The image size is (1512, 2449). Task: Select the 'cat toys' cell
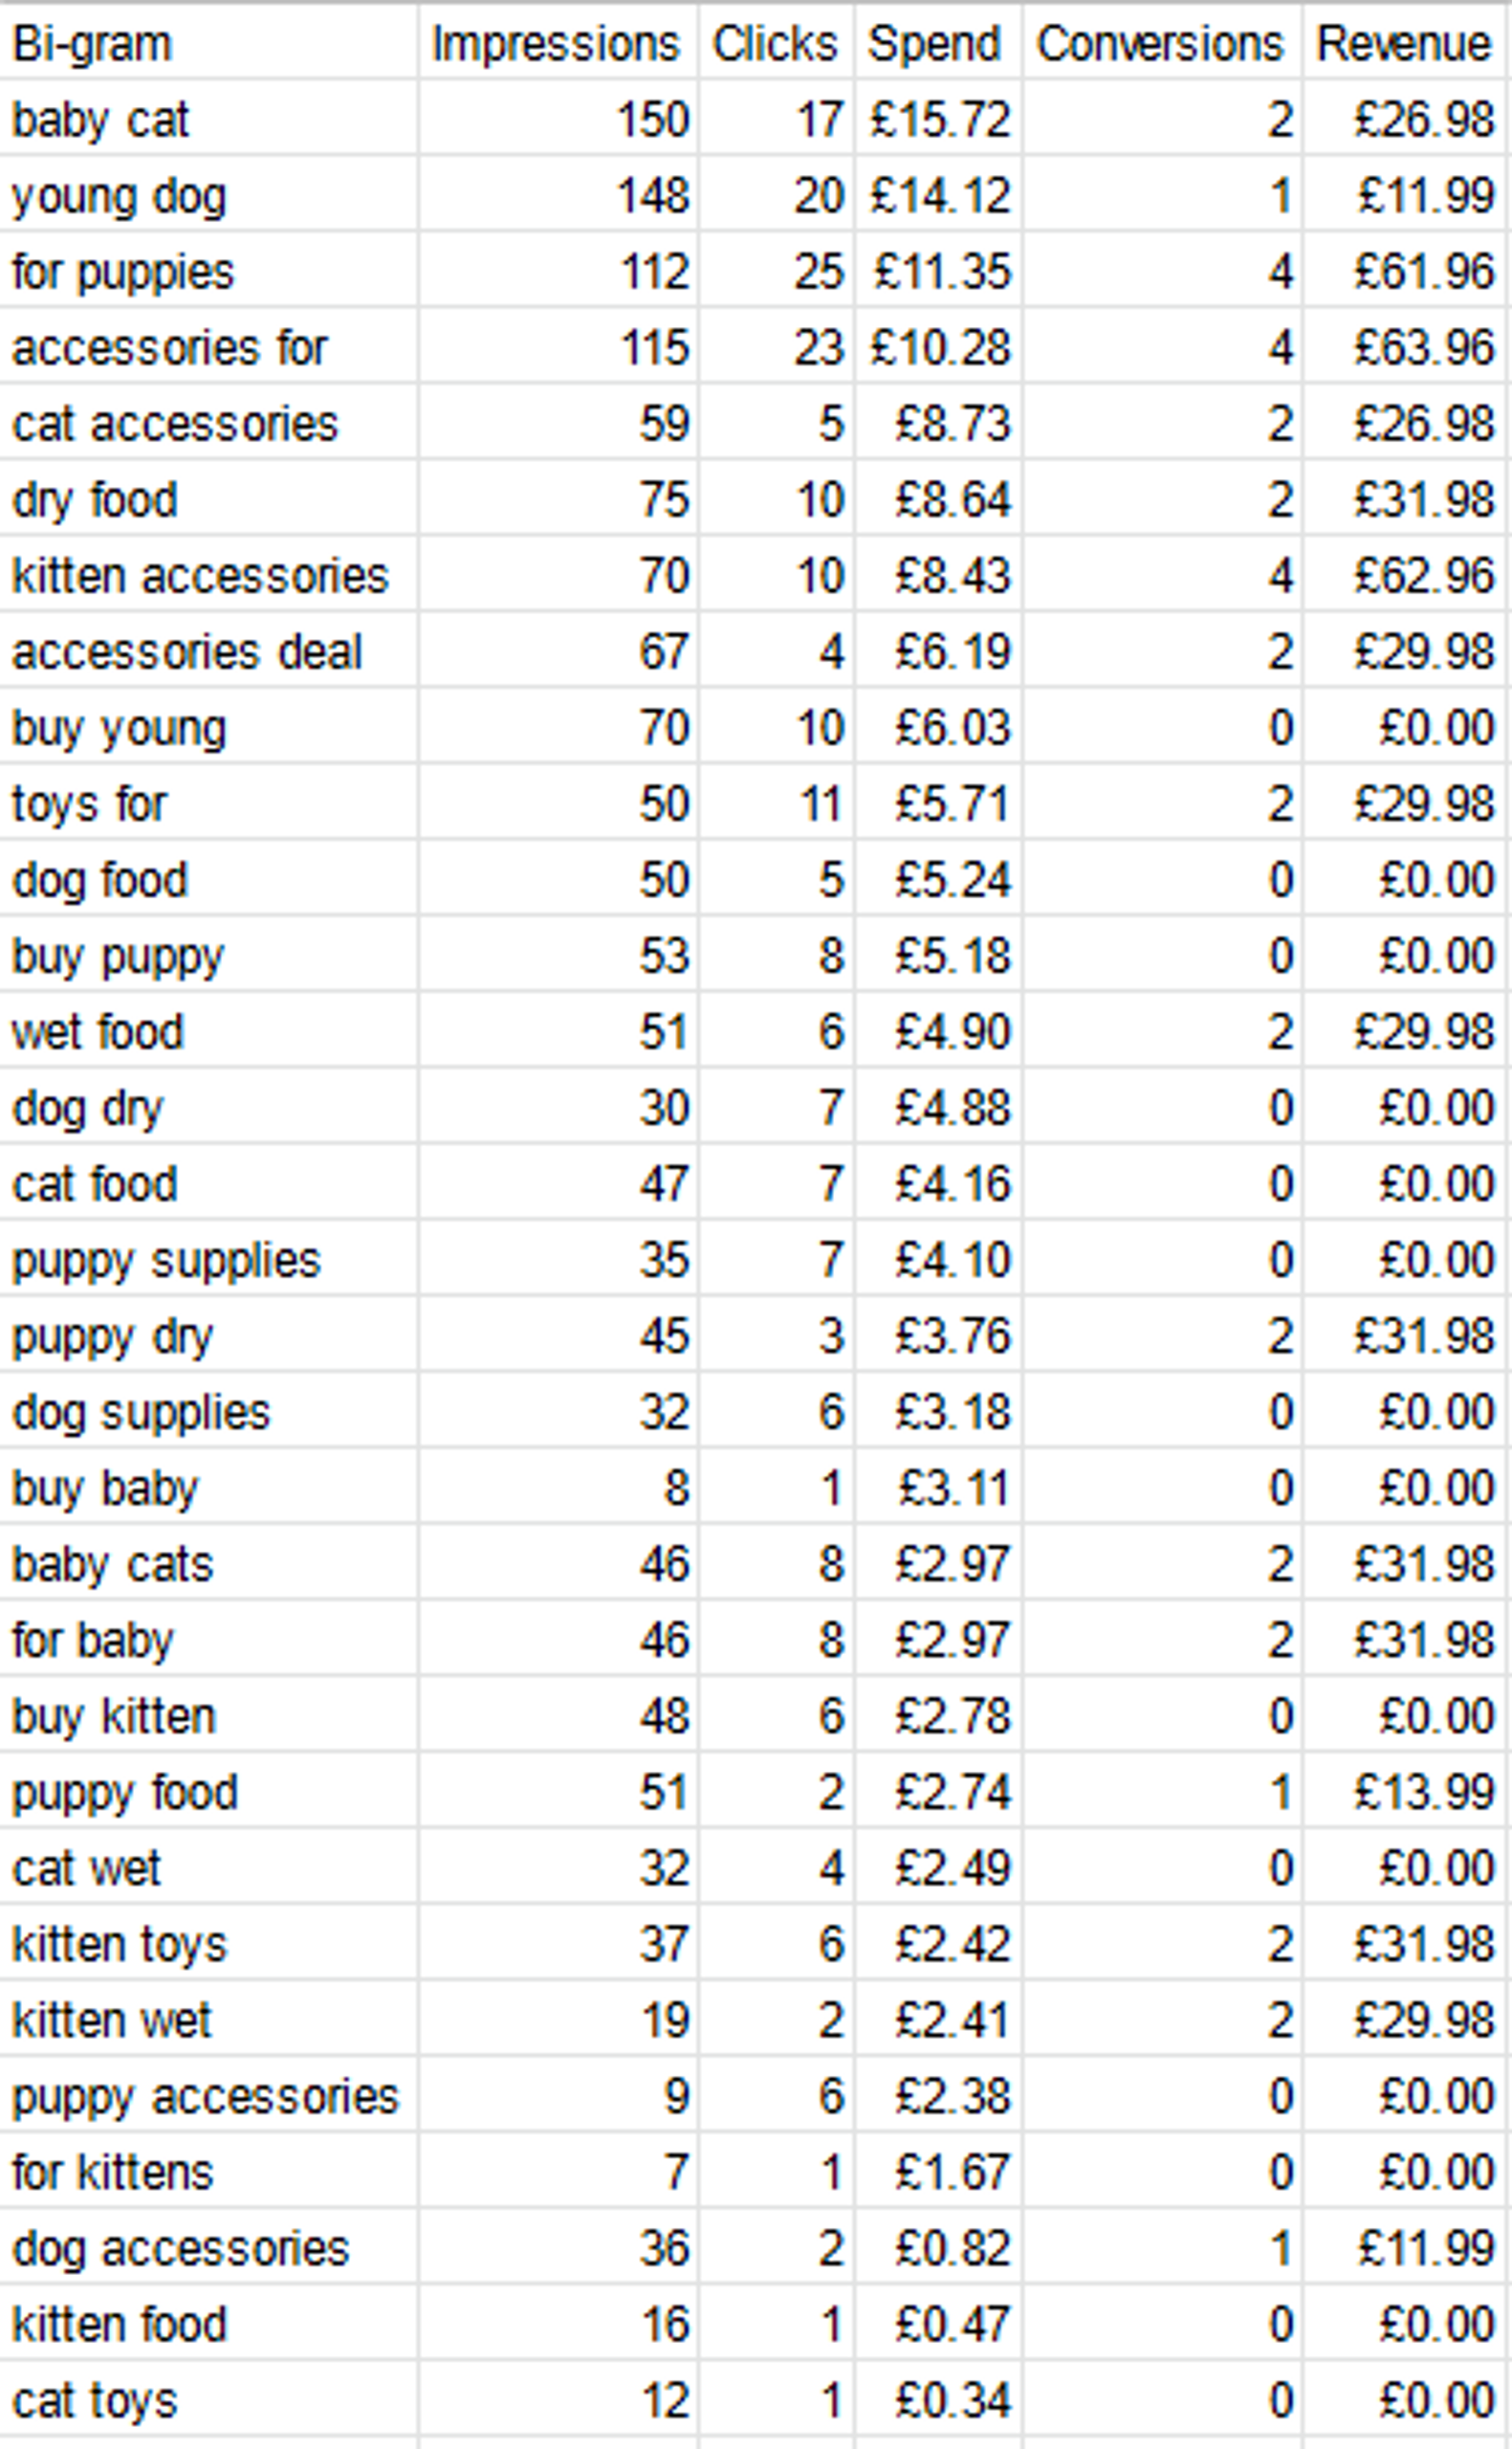[x=208, y=2400]
